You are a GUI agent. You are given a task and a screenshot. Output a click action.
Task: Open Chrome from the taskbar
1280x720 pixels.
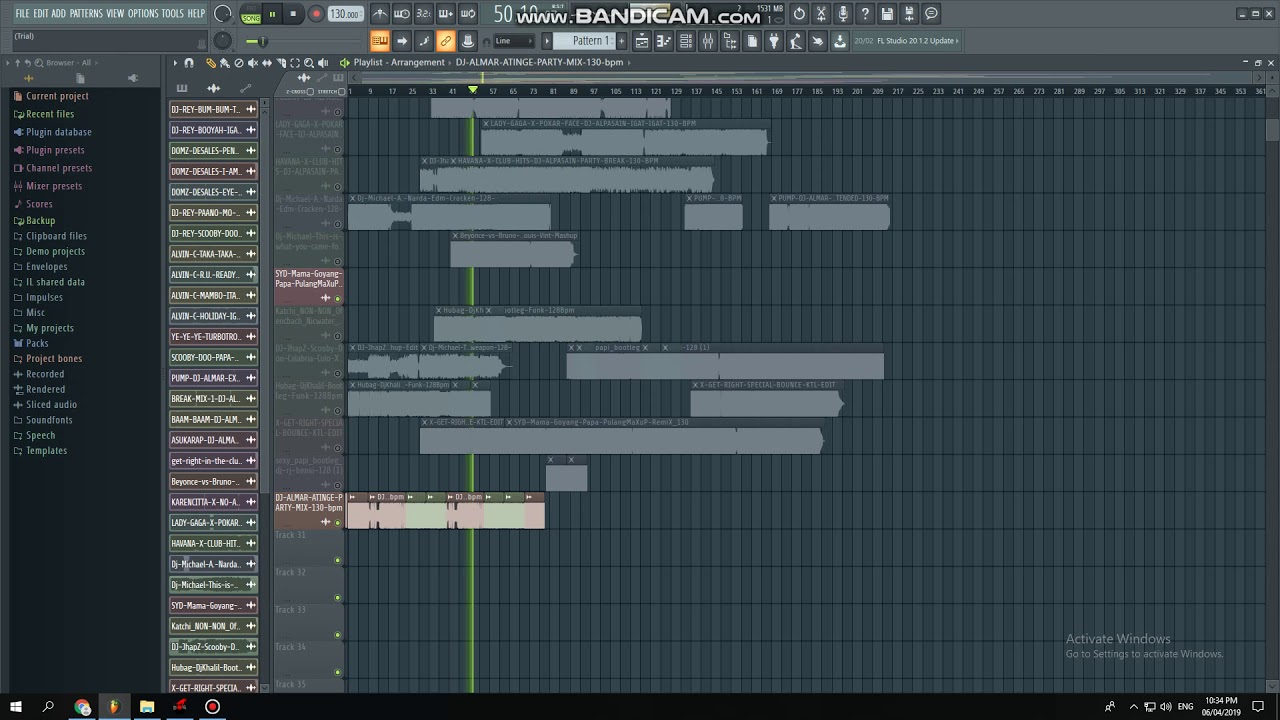click(82, 707)
